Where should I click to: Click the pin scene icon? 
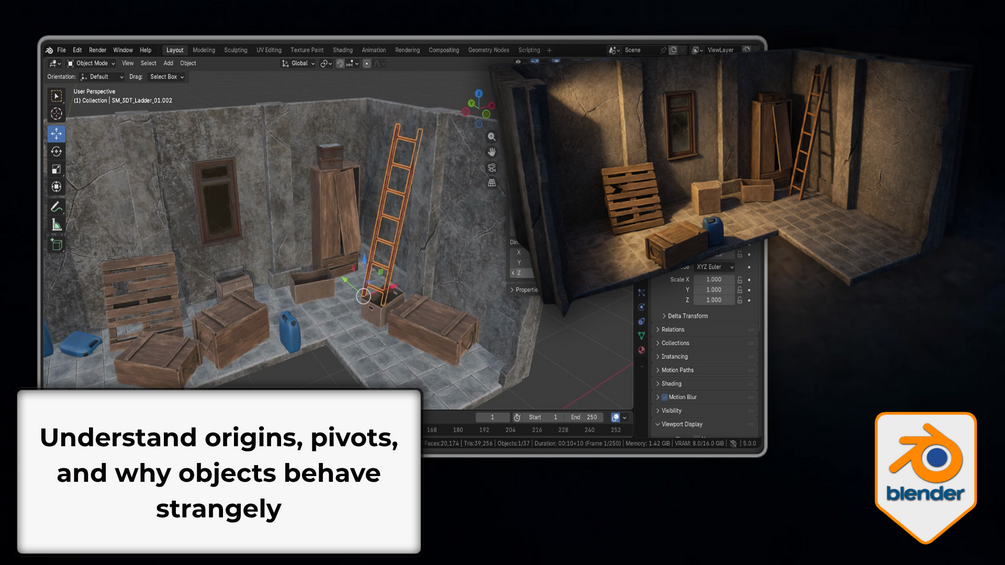click(x=663, y=50)
